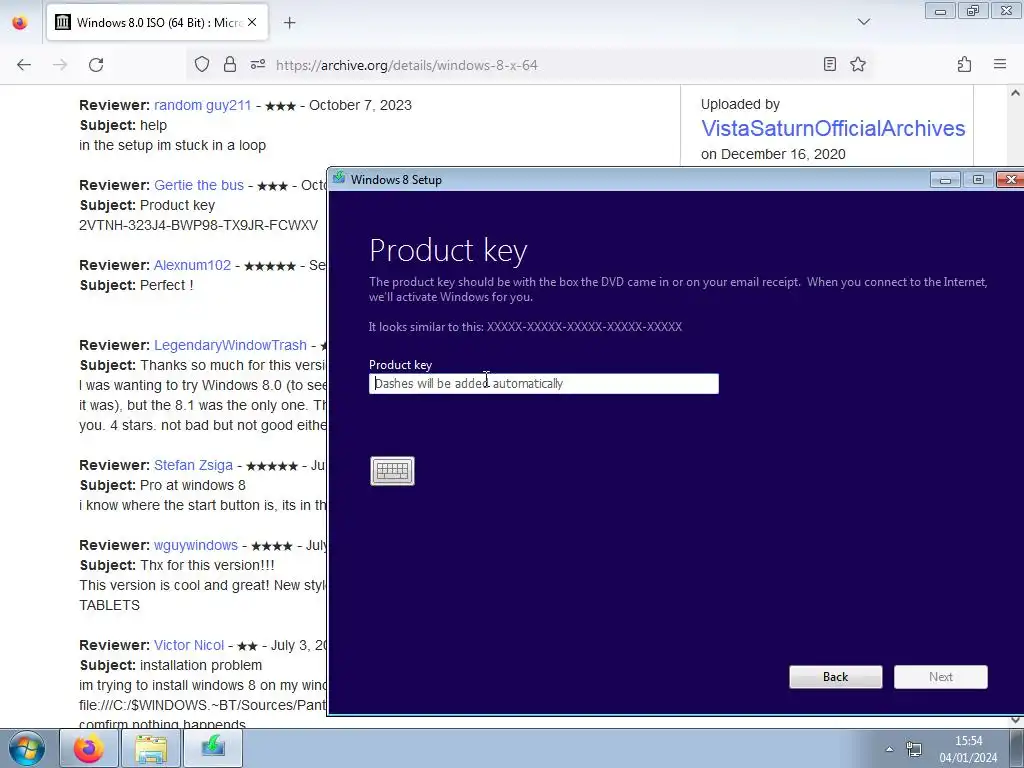Open a new tab with the plus button
Image resolution: width=1024 pixels, height=768 pixels.
289,23
